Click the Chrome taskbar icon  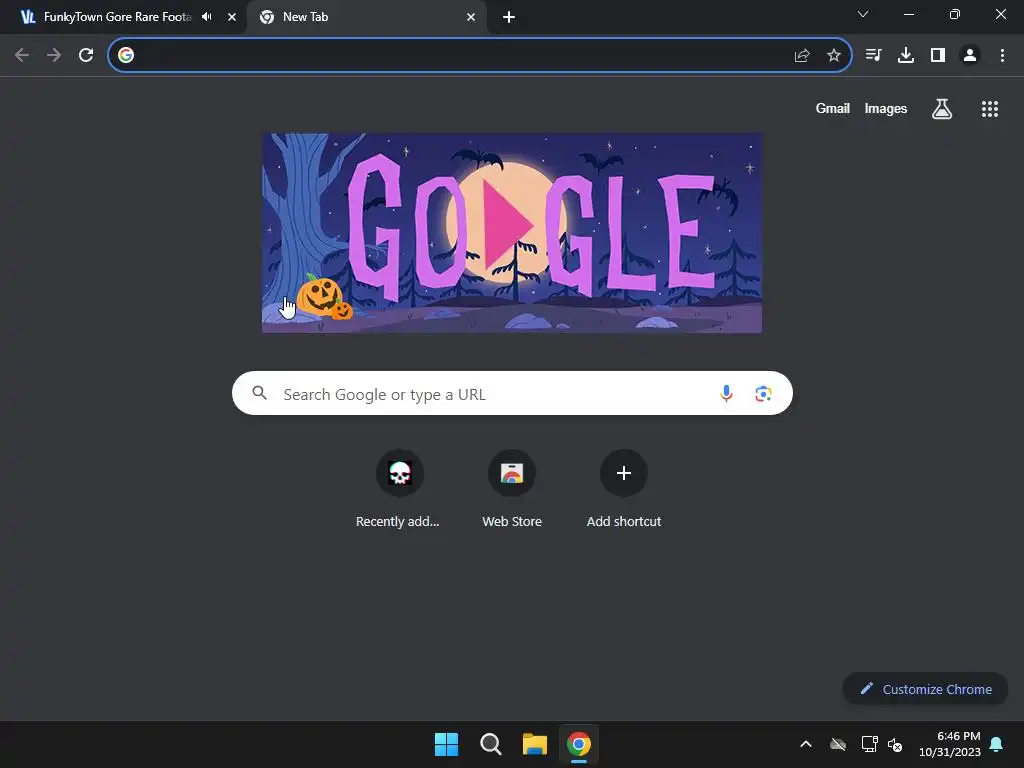tap(579, 744)
